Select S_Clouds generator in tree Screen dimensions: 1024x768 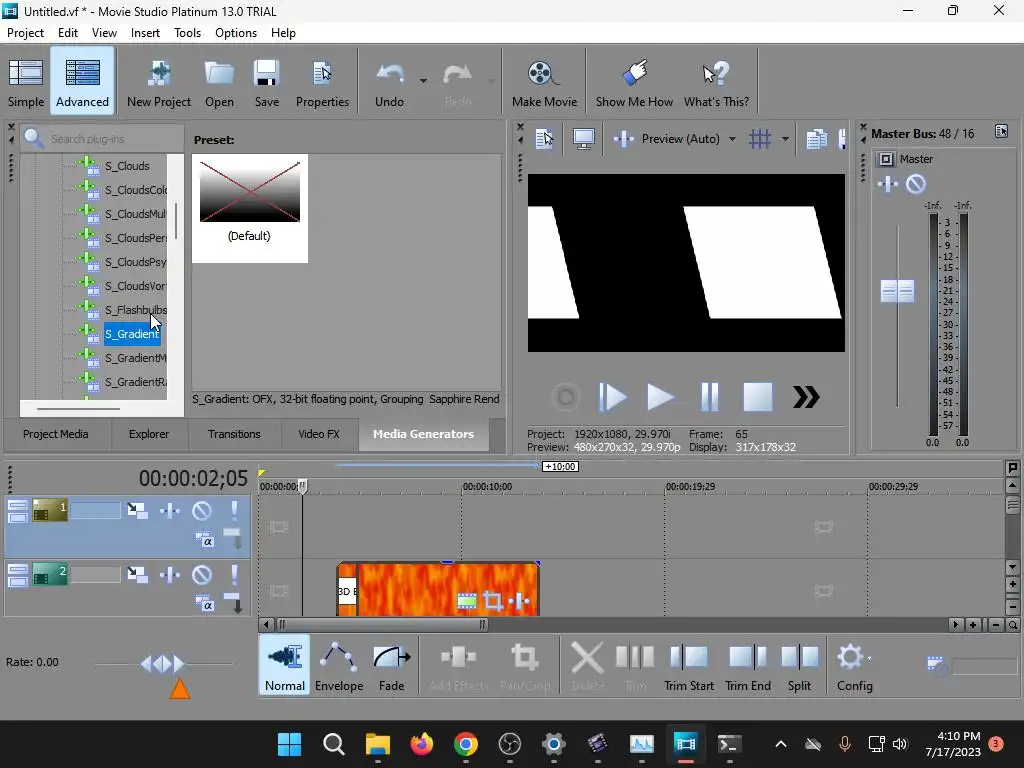127,166
